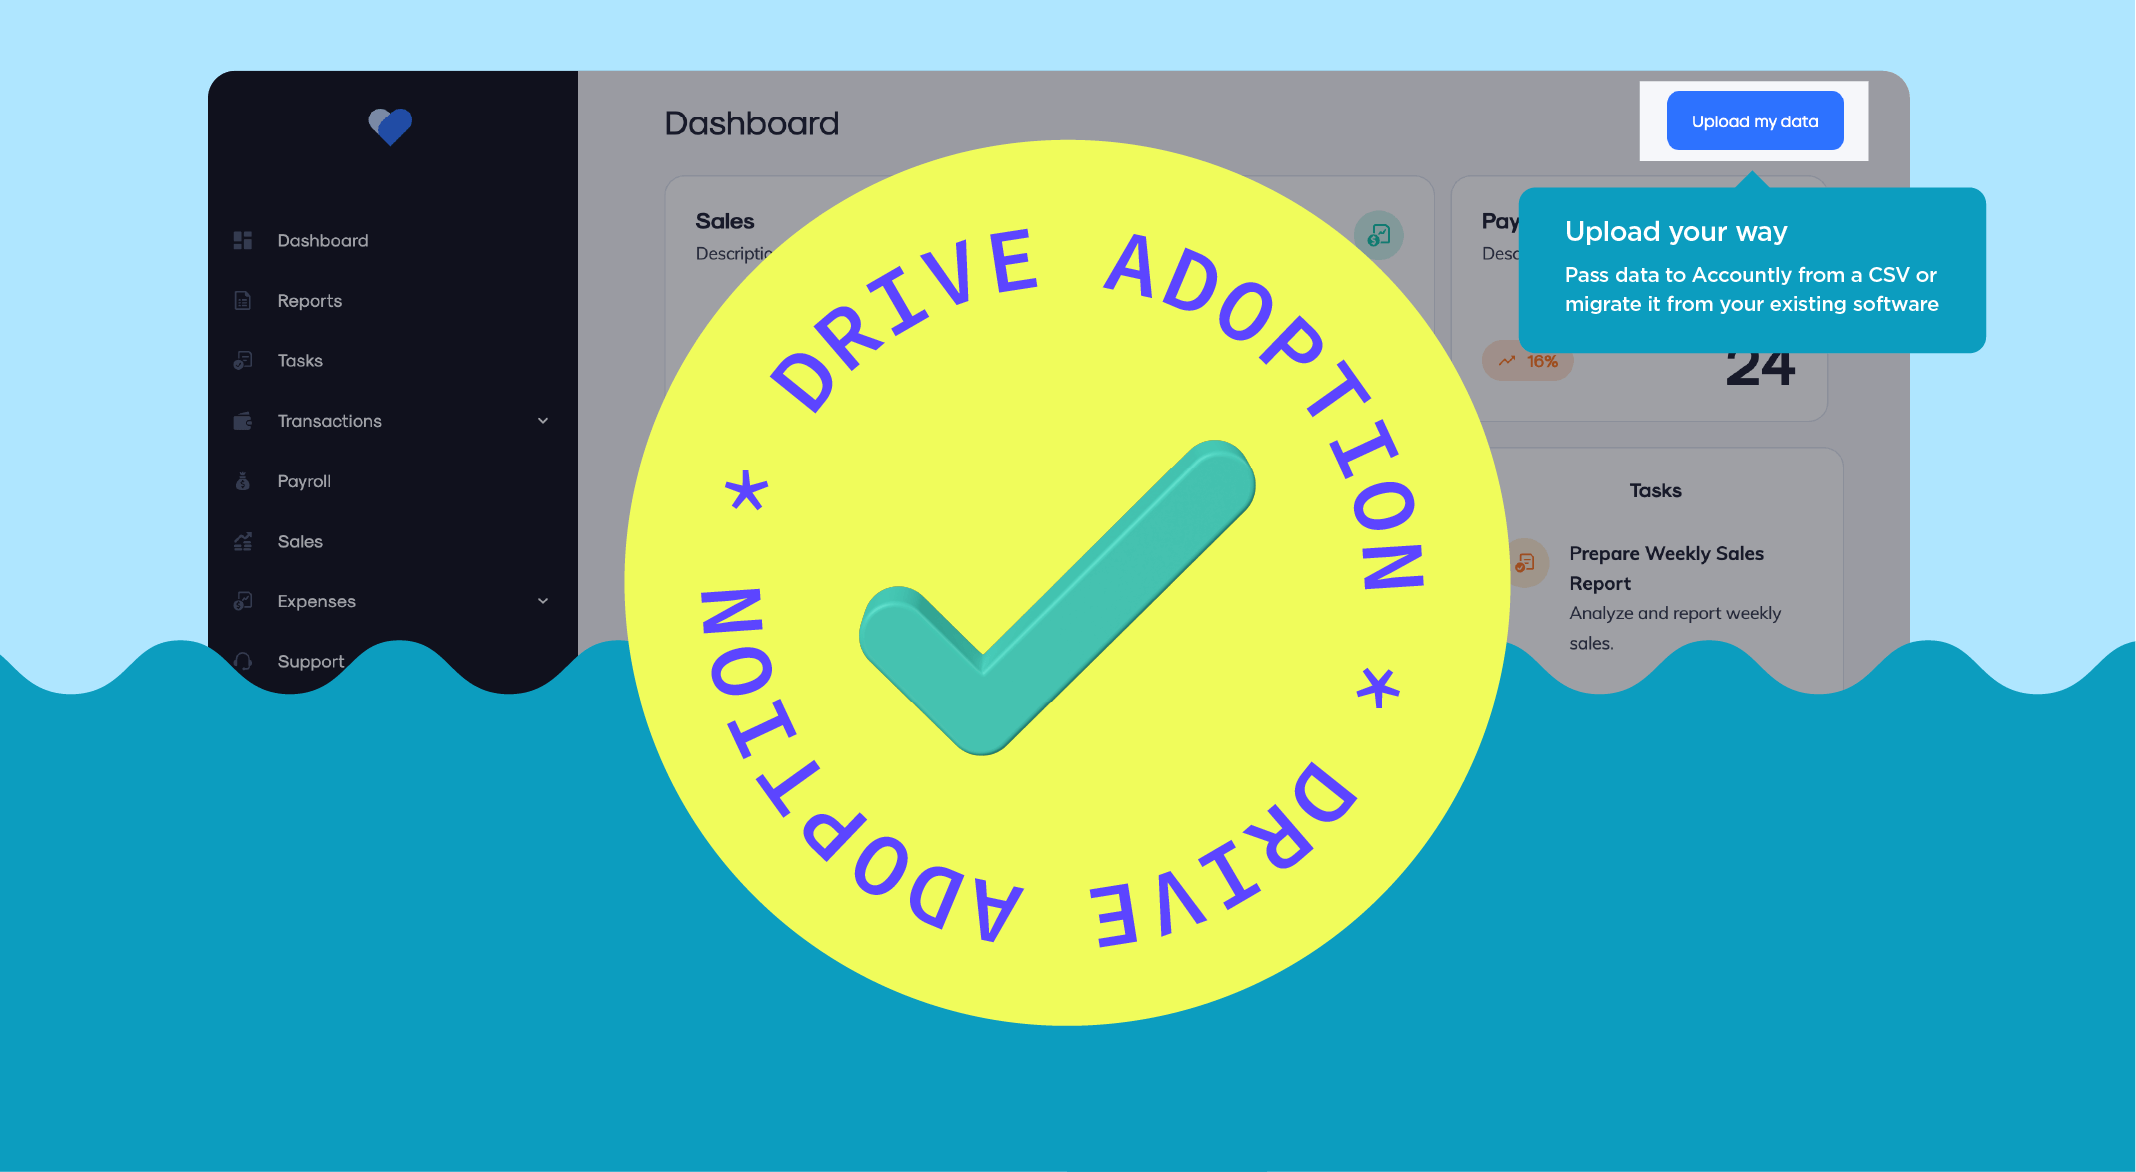This screenshot has height=1172, width=2136.
Task: Click the Transactions wallet icon
Action: point(242,421)
